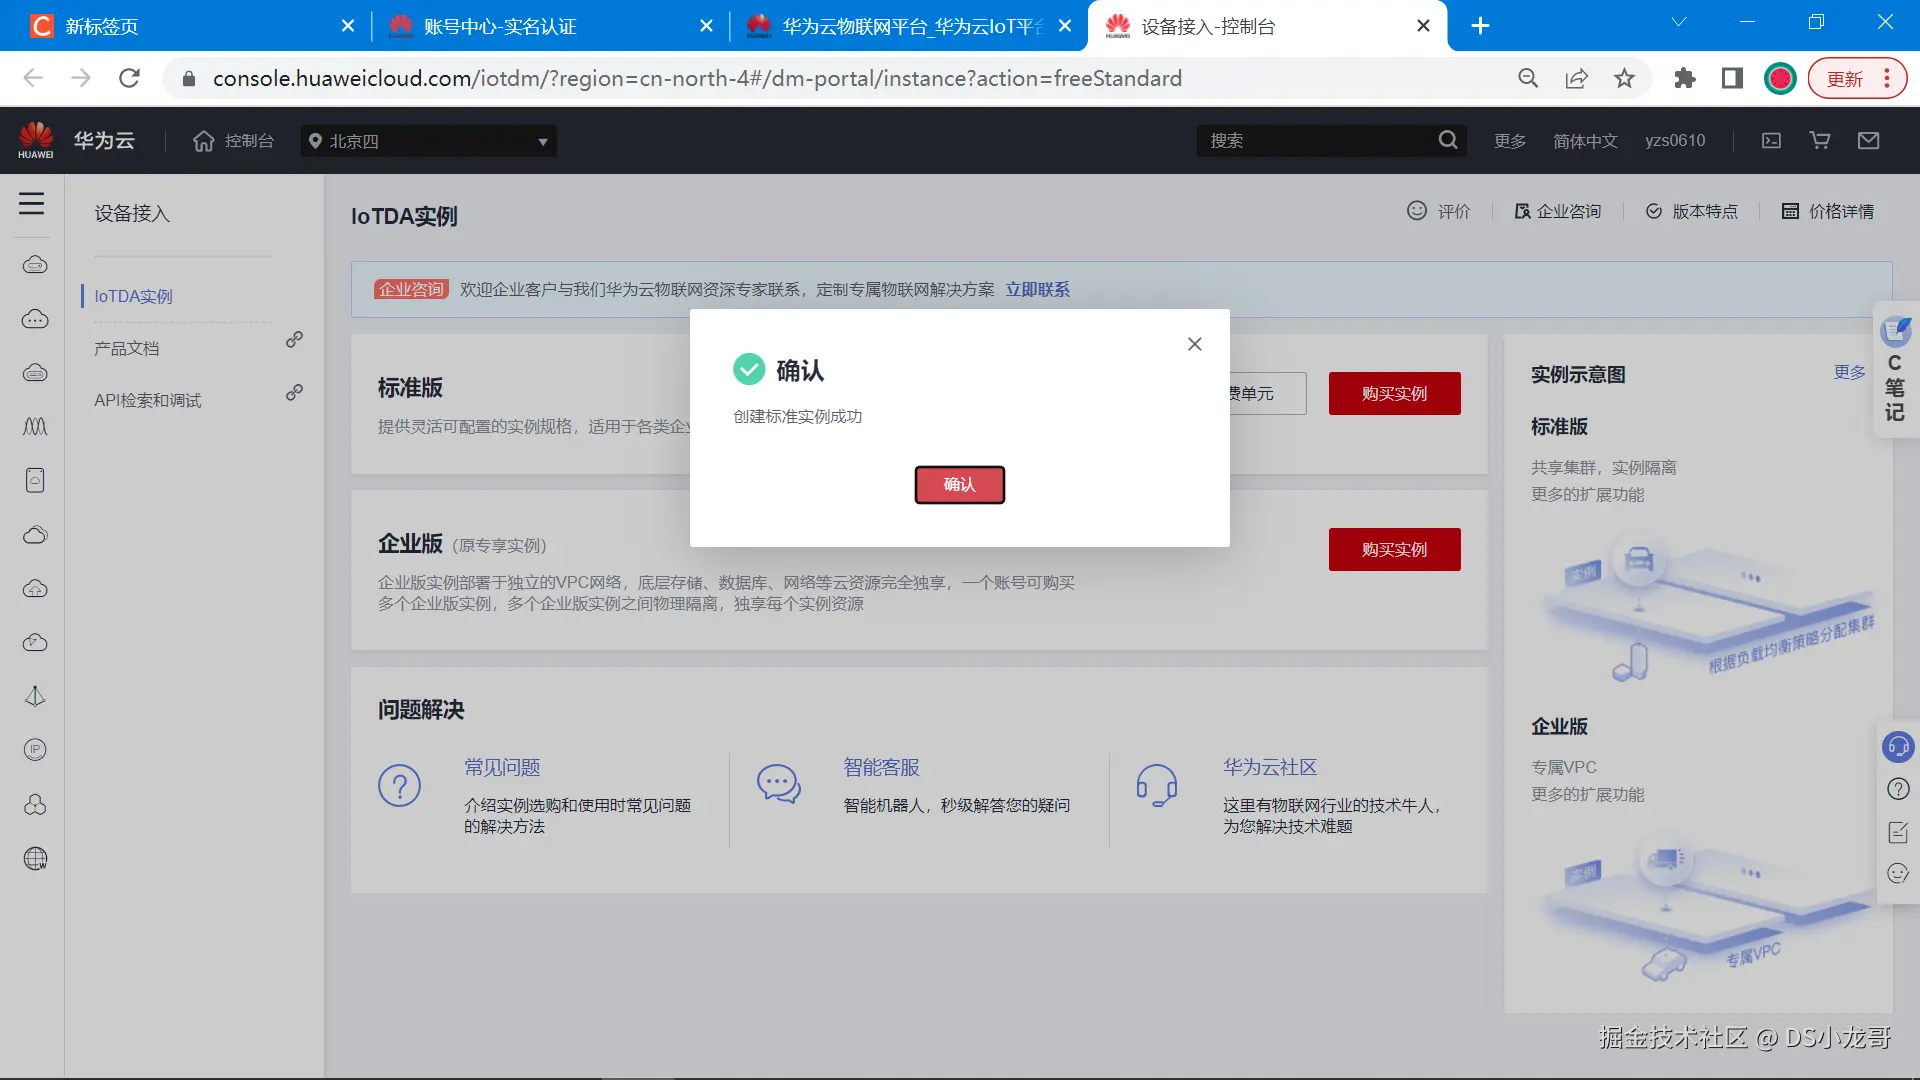Open the hamburger menu in left sidebar
This screenshot has height=1080, width=1920.
[x=32, y=204]
